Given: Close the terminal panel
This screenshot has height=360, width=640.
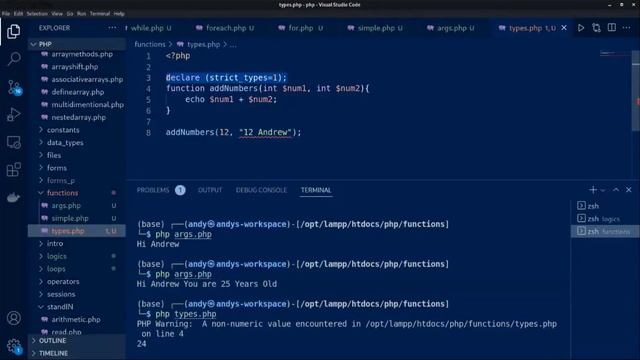Looking at the screenshot, I should click(x=629, y=190).
